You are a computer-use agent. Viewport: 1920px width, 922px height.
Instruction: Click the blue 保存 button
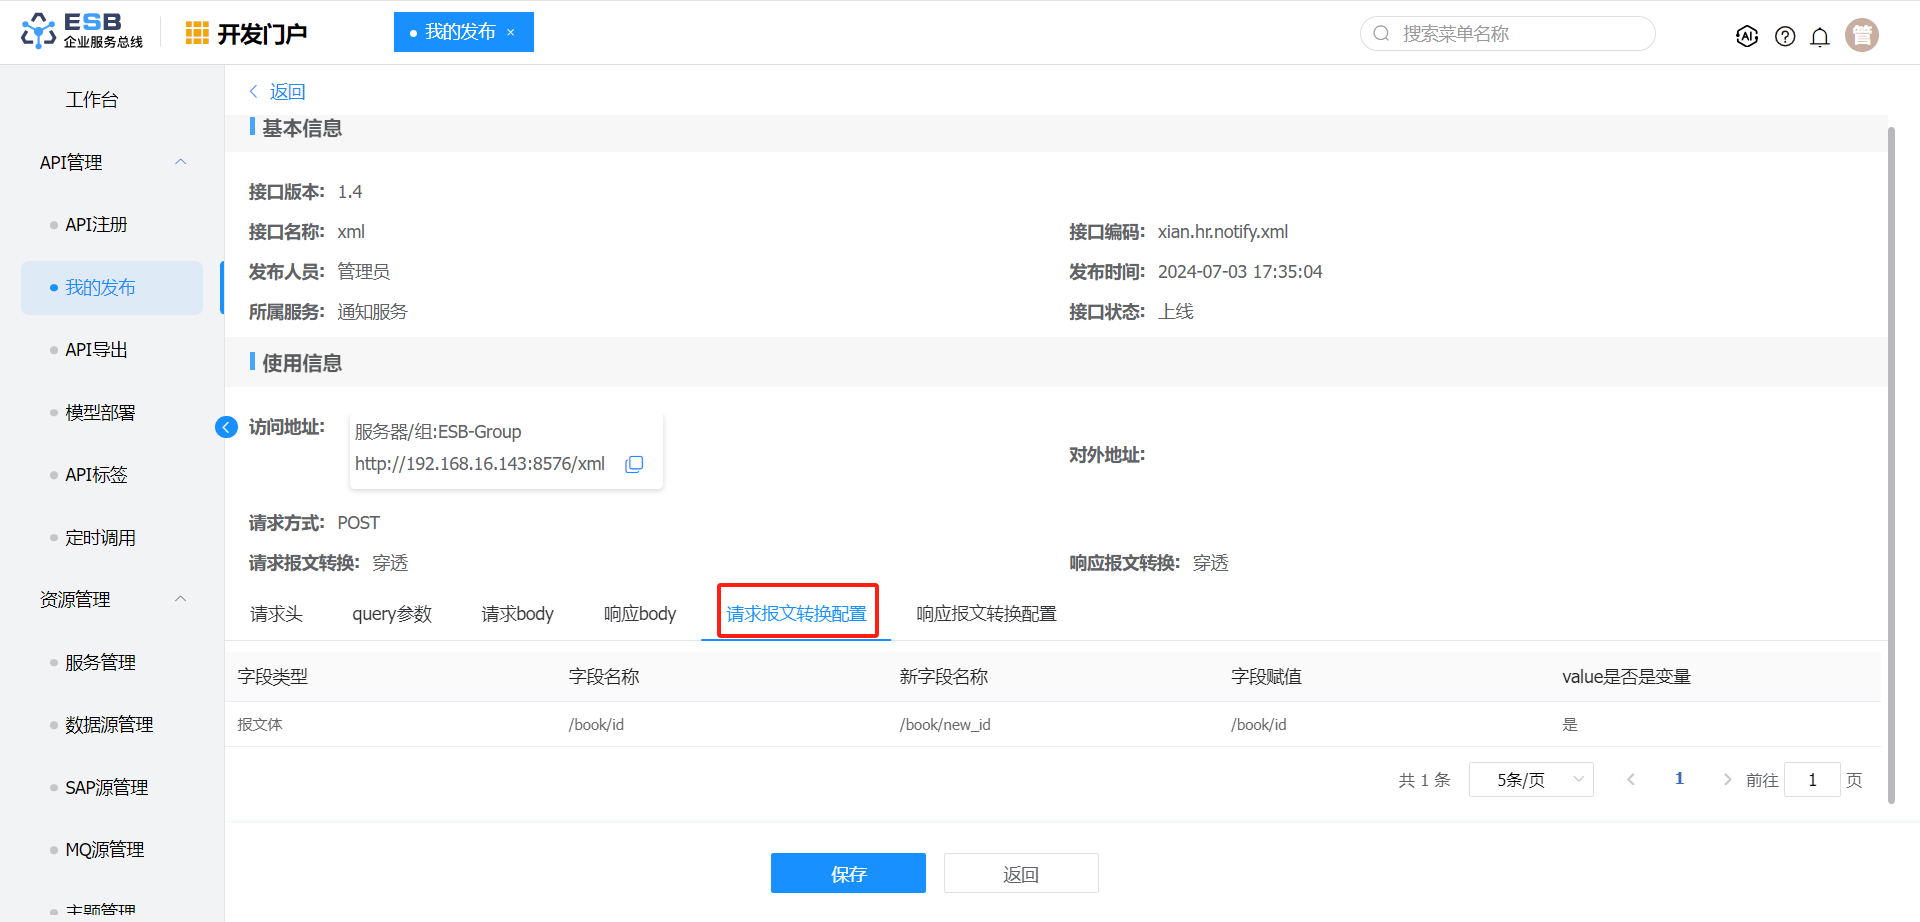[848, 873]
